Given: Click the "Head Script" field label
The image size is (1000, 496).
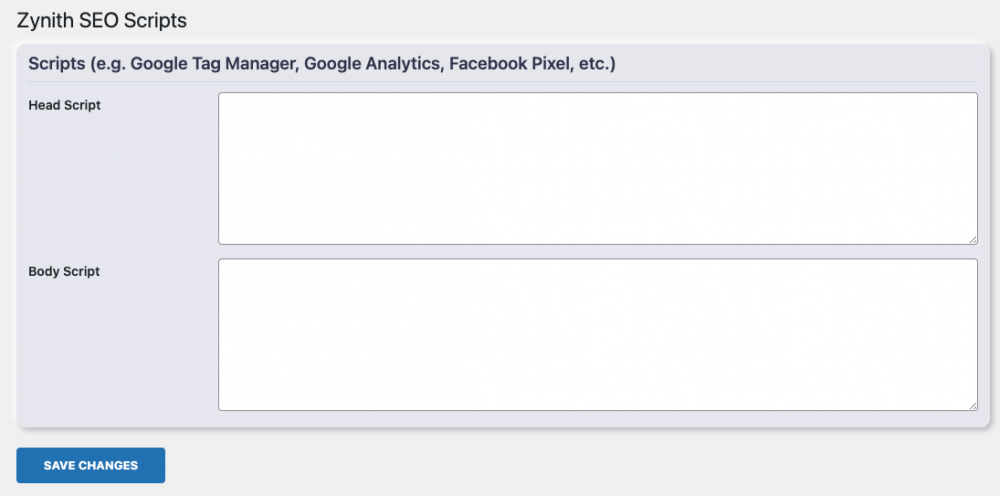Looking at the screenshot, I should 64,105.
